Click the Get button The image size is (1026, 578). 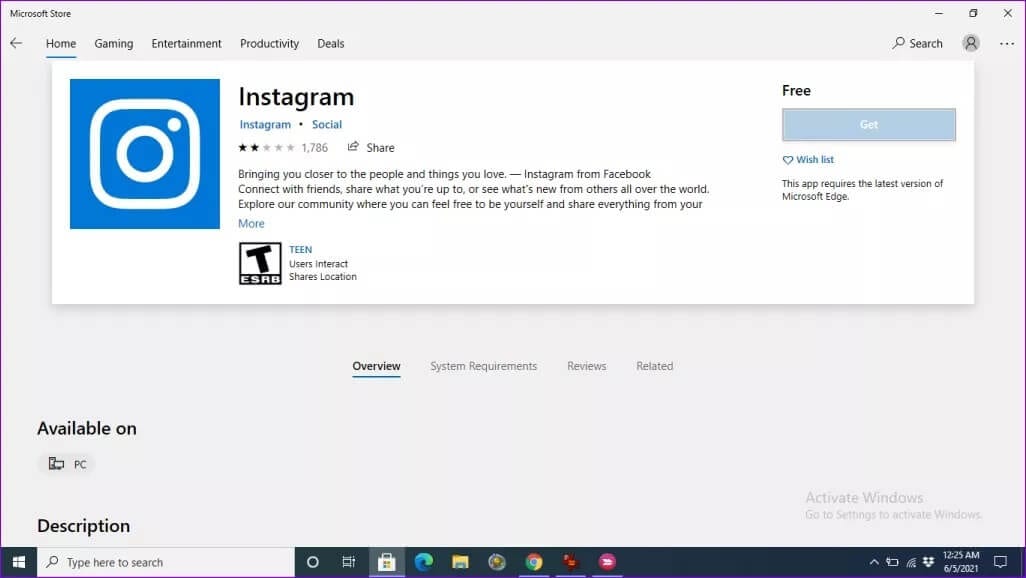click(x=868, y=124)
